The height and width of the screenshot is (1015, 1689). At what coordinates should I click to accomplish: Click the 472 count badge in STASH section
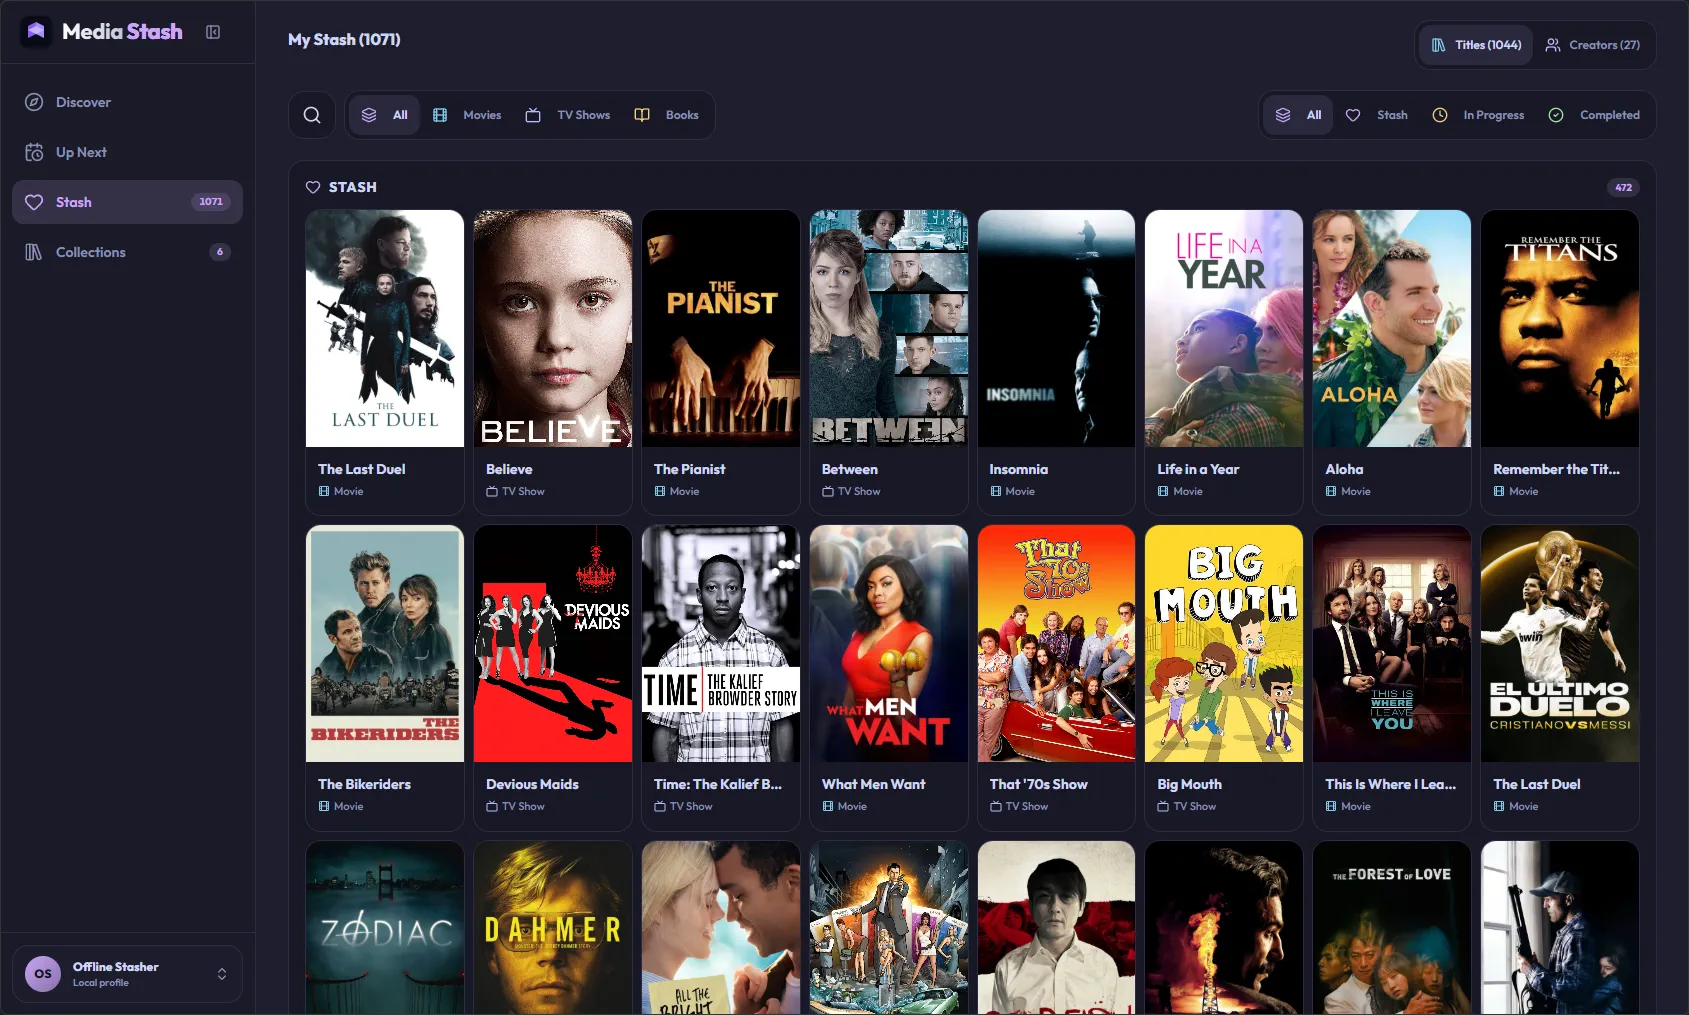pyautogui.click(x=1623, y=187)
